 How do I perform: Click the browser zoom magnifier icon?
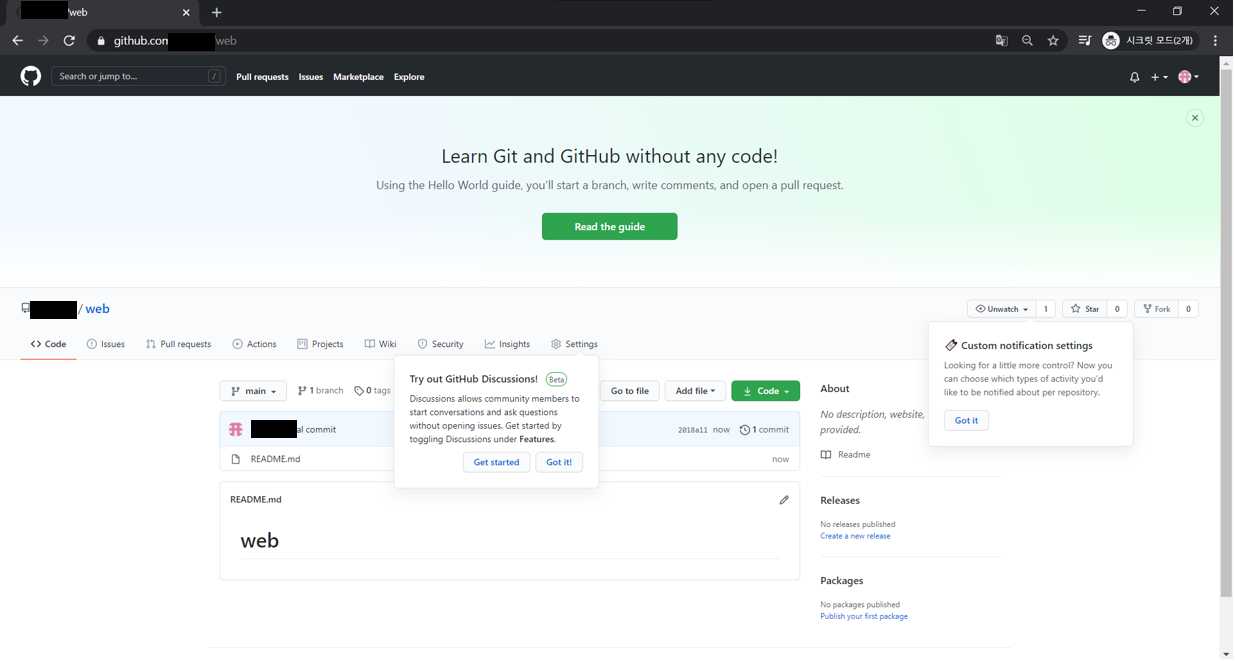pos(1027,41)
